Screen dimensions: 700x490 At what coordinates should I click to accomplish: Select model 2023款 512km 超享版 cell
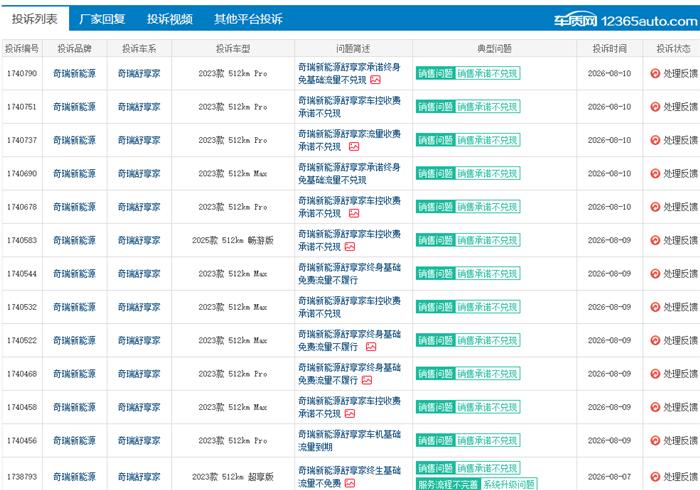click(x=233, y=477)
